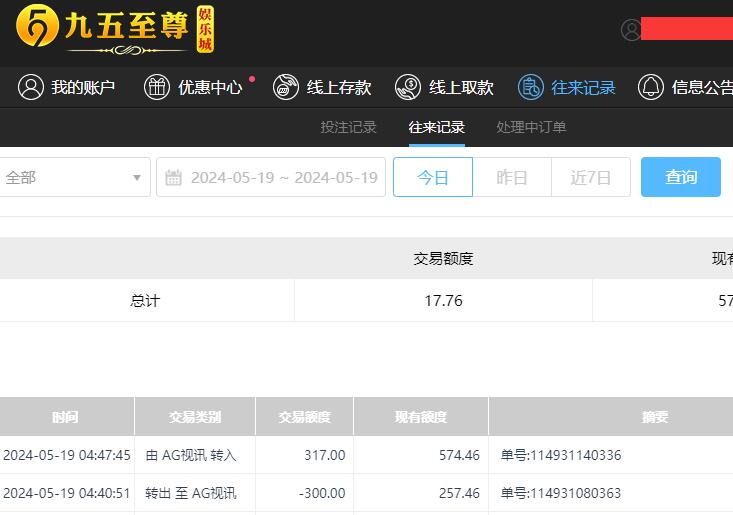The height and width of the screenshot is (515, 733).
Task: Click the calendar icon in date field
Action: [173, 178]
